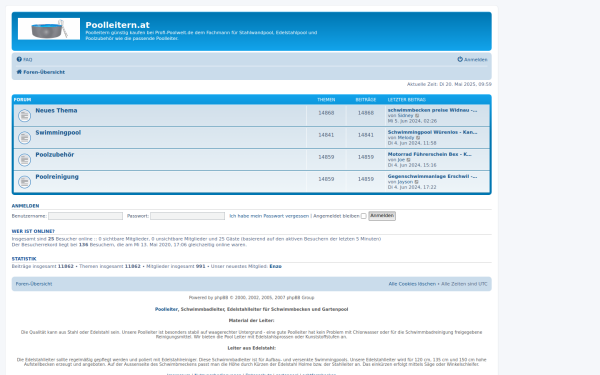Open the Poolreinigung forum
This screenshot has height=375, width=600.
(57, 177)
